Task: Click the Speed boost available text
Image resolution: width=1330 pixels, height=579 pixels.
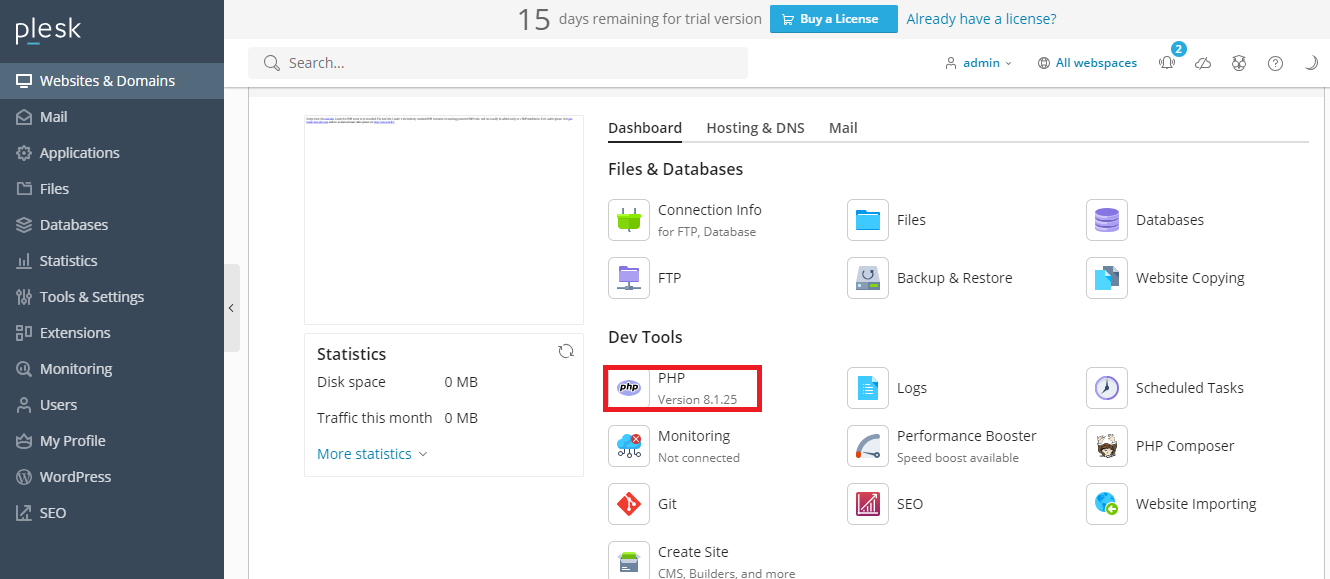Action: (958, 458)
